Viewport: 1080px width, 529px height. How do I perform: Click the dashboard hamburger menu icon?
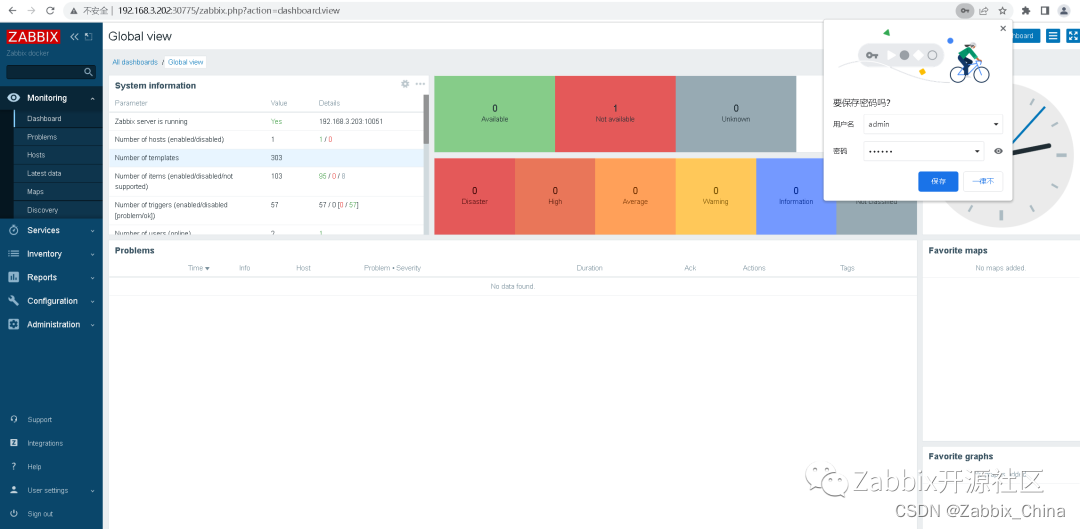[x=1052, y=36]
